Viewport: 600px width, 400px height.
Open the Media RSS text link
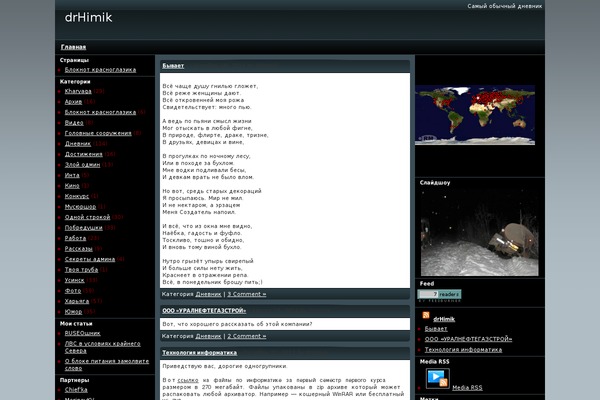pos(467,388)
